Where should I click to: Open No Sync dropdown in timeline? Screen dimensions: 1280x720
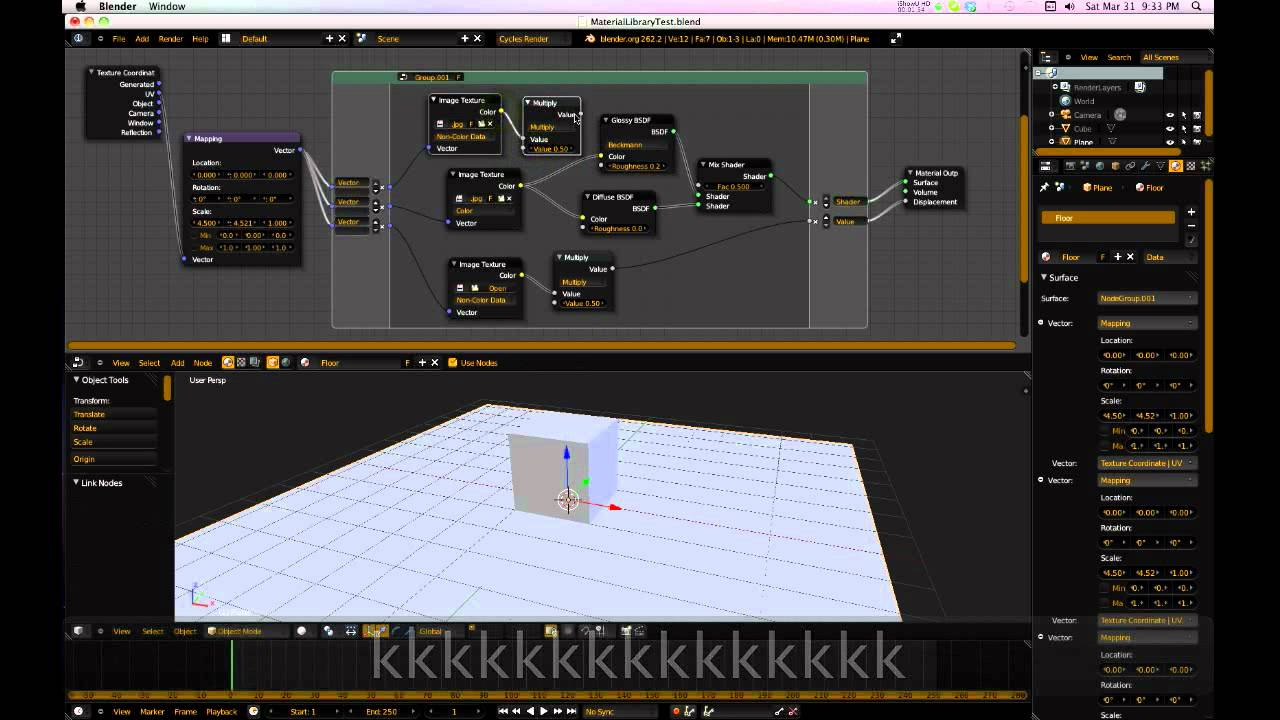(x=622, y=711)
